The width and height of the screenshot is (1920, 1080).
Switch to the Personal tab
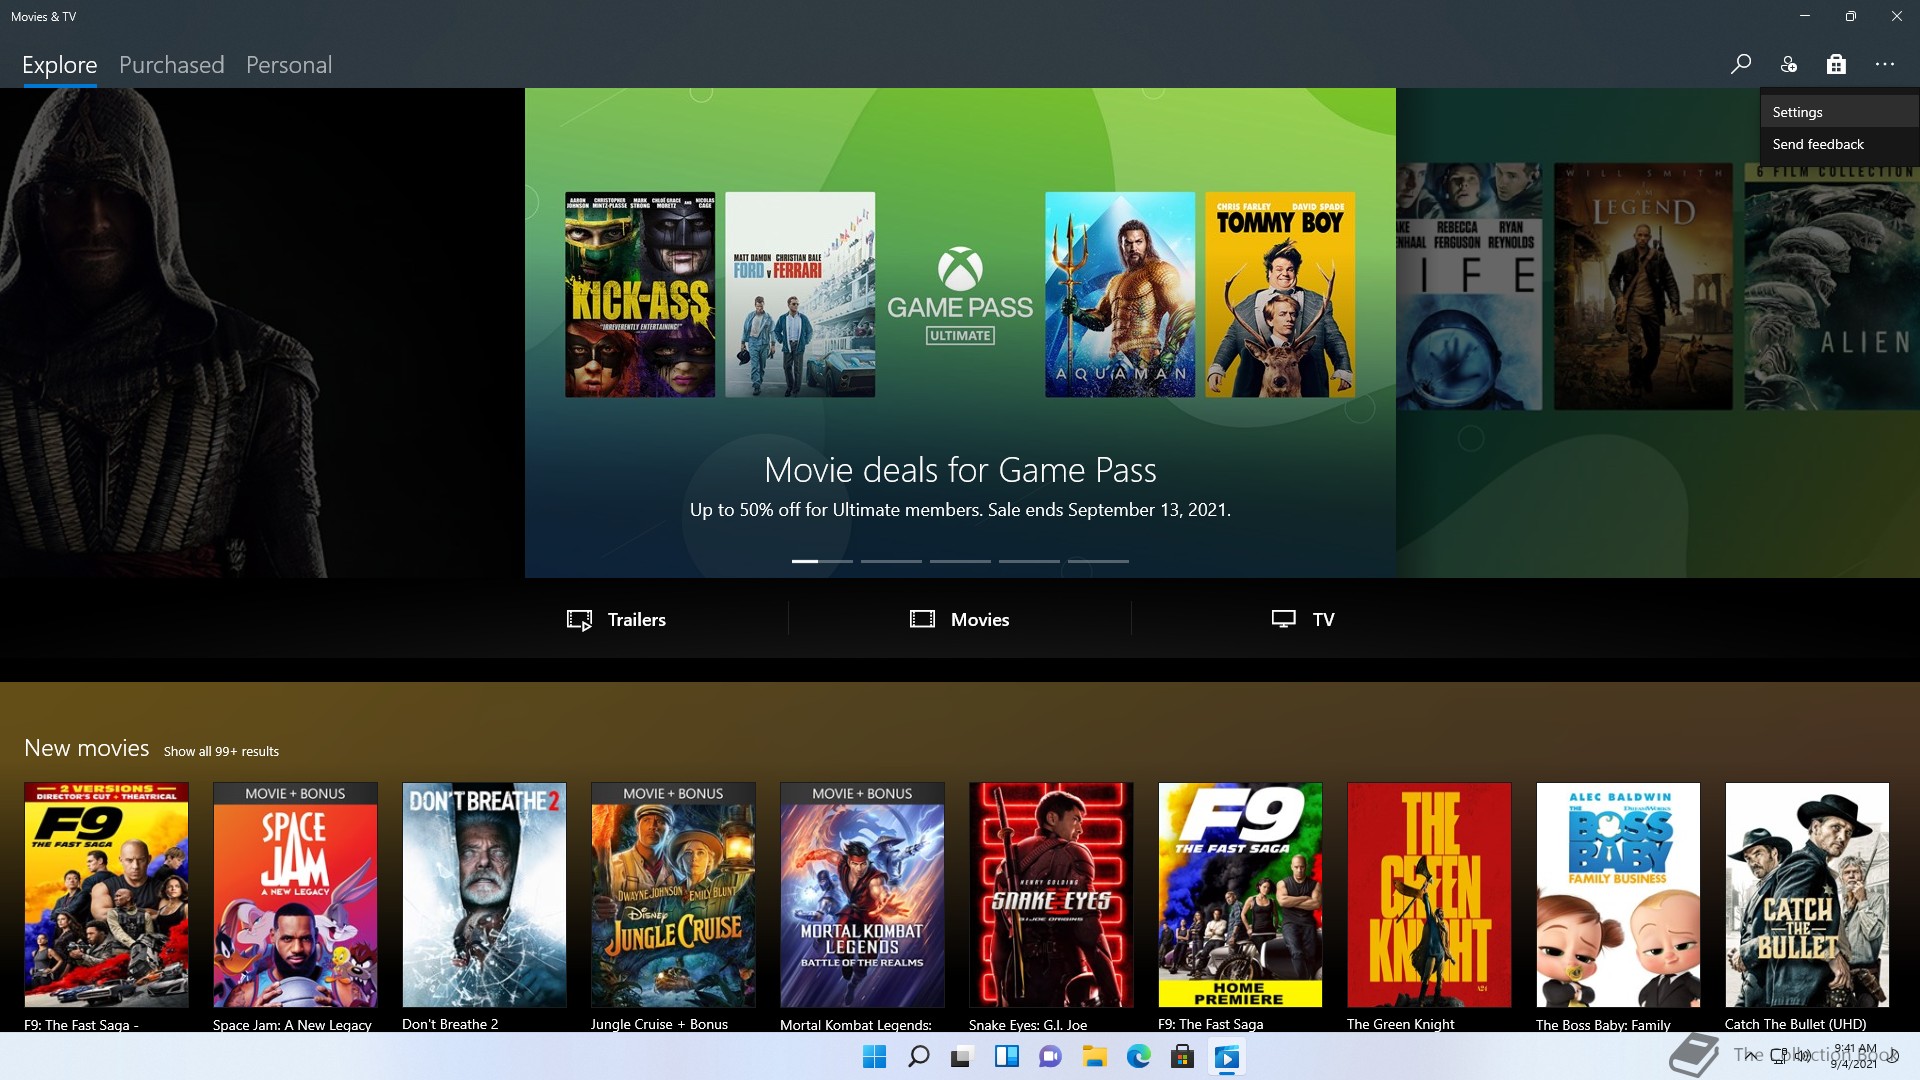(289, 65)
